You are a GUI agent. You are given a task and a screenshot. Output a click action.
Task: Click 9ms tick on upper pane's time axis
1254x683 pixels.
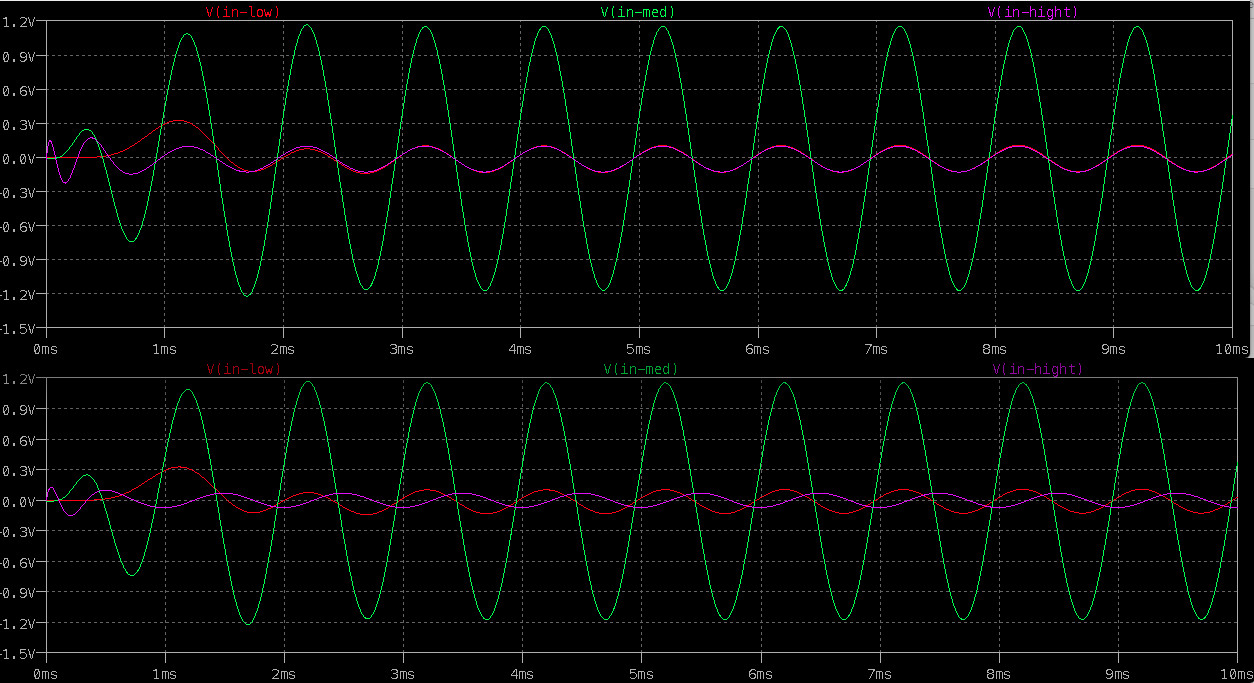pos(1113,349)
